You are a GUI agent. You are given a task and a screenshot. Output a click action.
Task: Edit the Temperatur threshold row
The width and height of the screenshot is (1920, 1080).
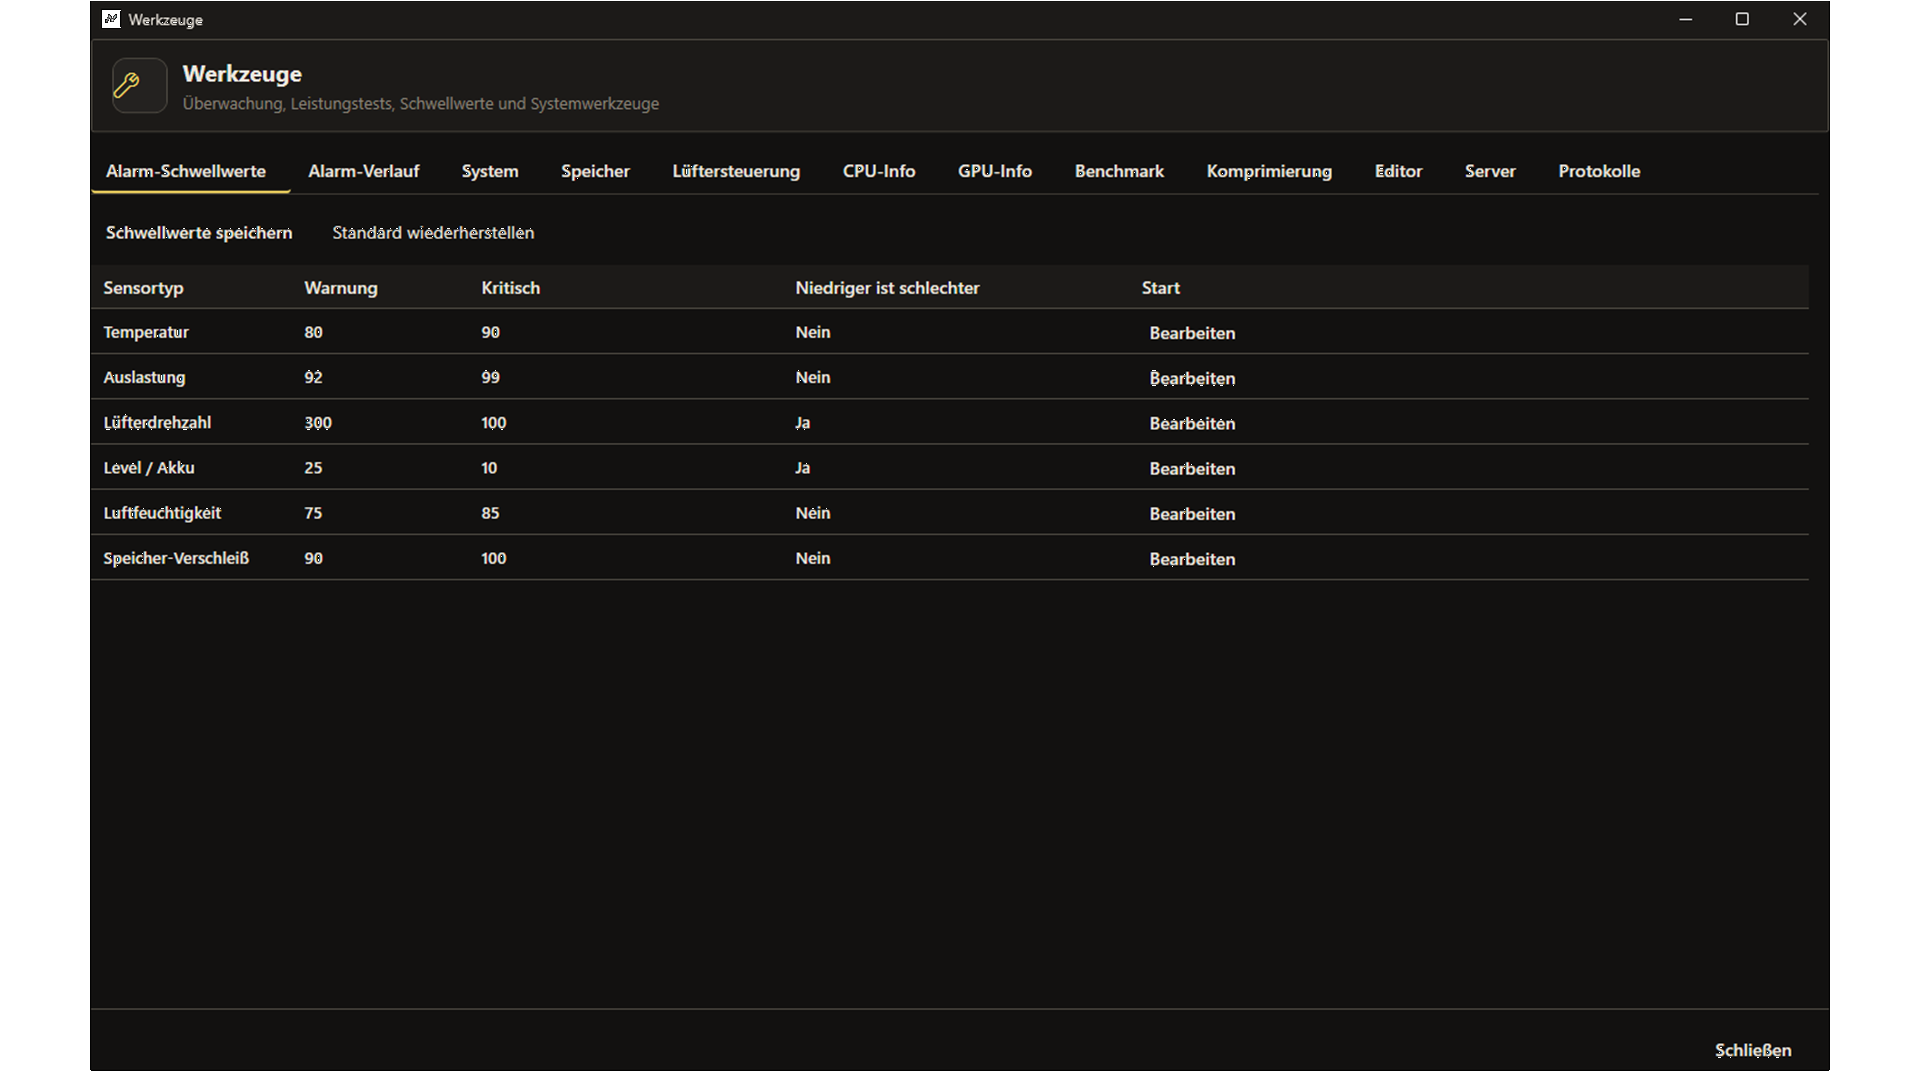[x=1192, y=333]
